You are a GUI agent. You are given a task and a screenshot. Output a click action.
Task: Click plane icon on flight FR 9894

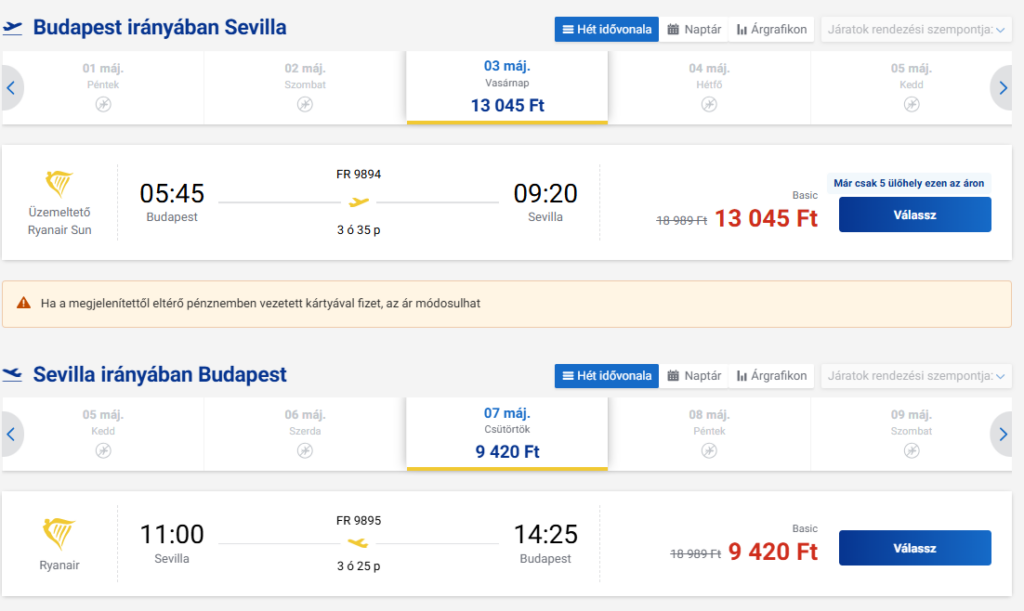pyautogui.click(x=358, y=202)
